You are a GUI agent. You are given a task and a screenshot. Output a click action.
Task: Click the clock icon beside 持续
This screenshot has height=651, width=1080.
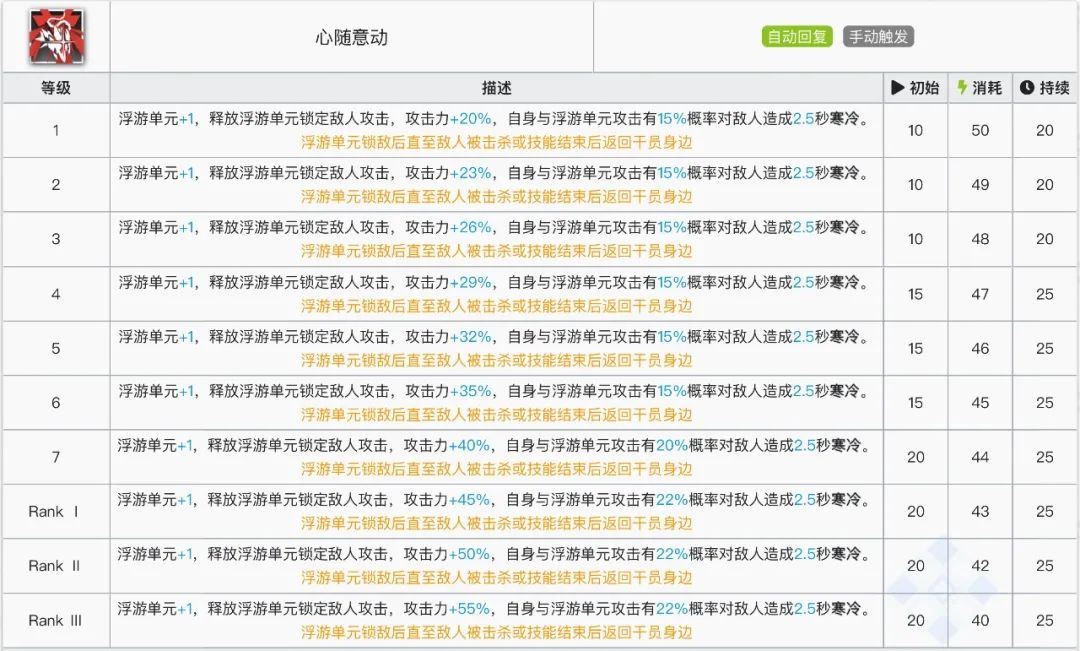tap(1027, 87)
